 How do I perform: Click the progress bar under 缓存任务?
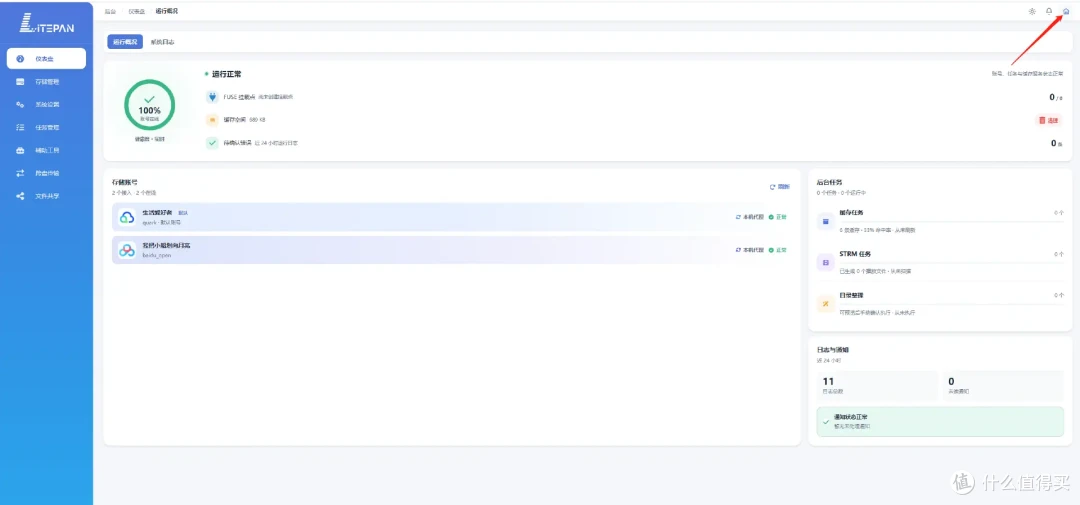(951, 222)
